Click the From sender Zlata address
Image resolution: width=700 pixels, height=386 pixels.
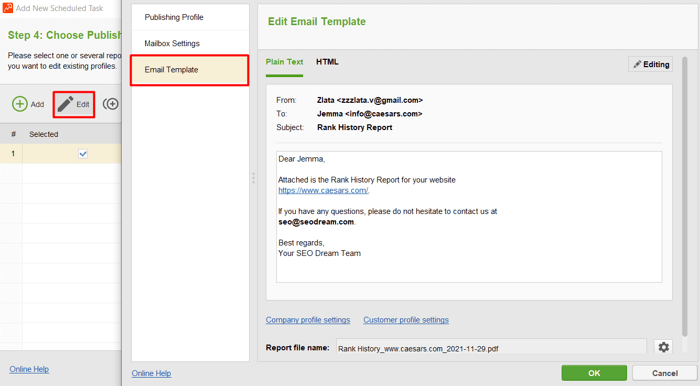(370, 100)
